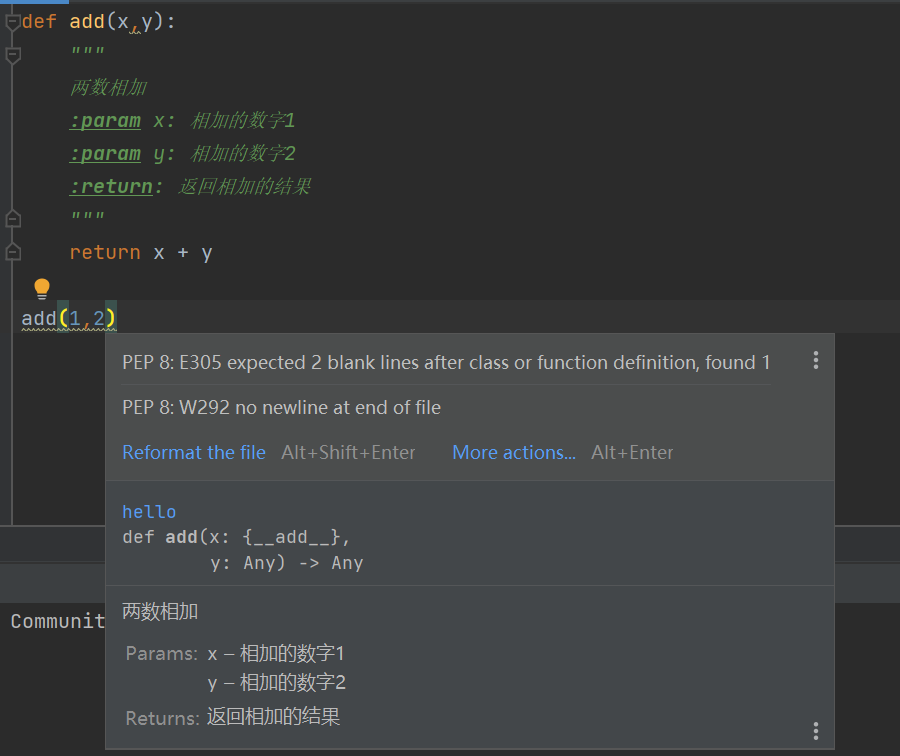
Task: Collapse add function using def line fold marker
Action: [13, 22]
